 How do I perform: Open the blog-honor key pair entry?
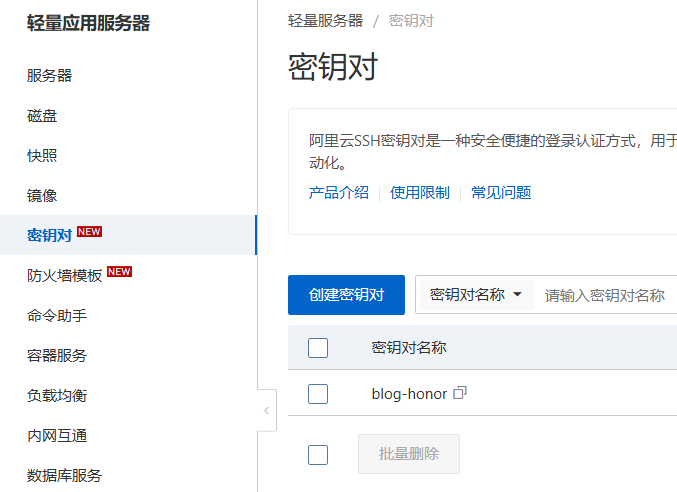click(409, 394)
